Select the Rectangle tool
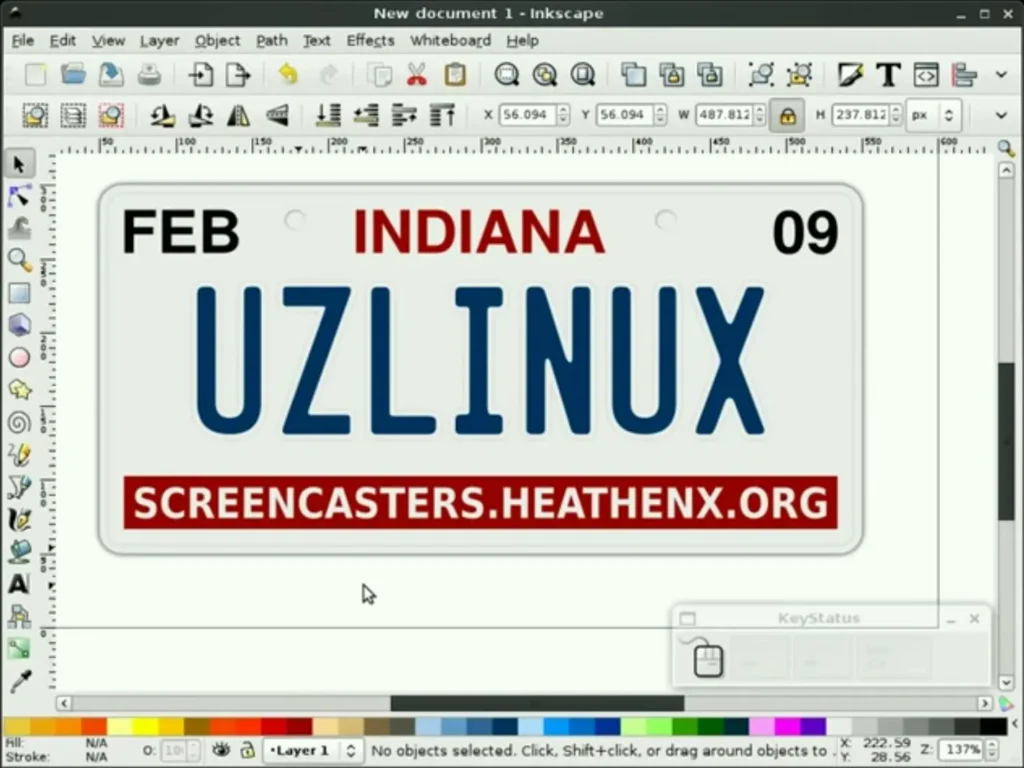The image size is (1024, 768). (x=19, y=293)
